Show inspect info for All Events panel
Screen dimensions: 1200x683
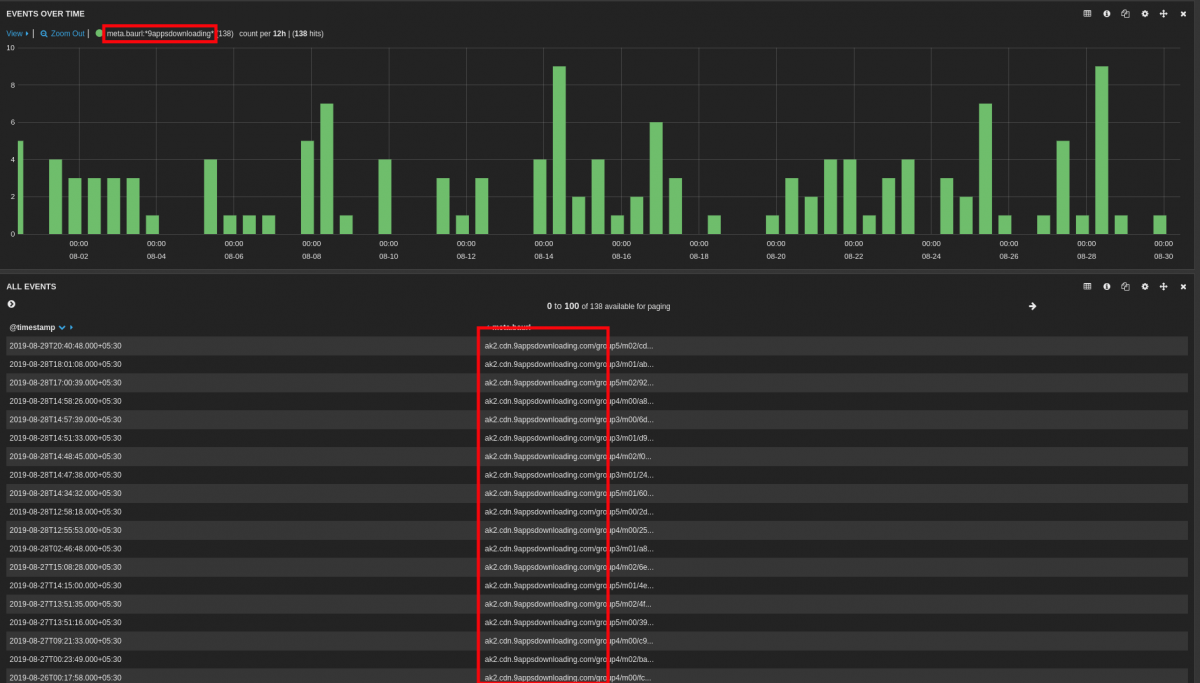(x=1106, y=286)
